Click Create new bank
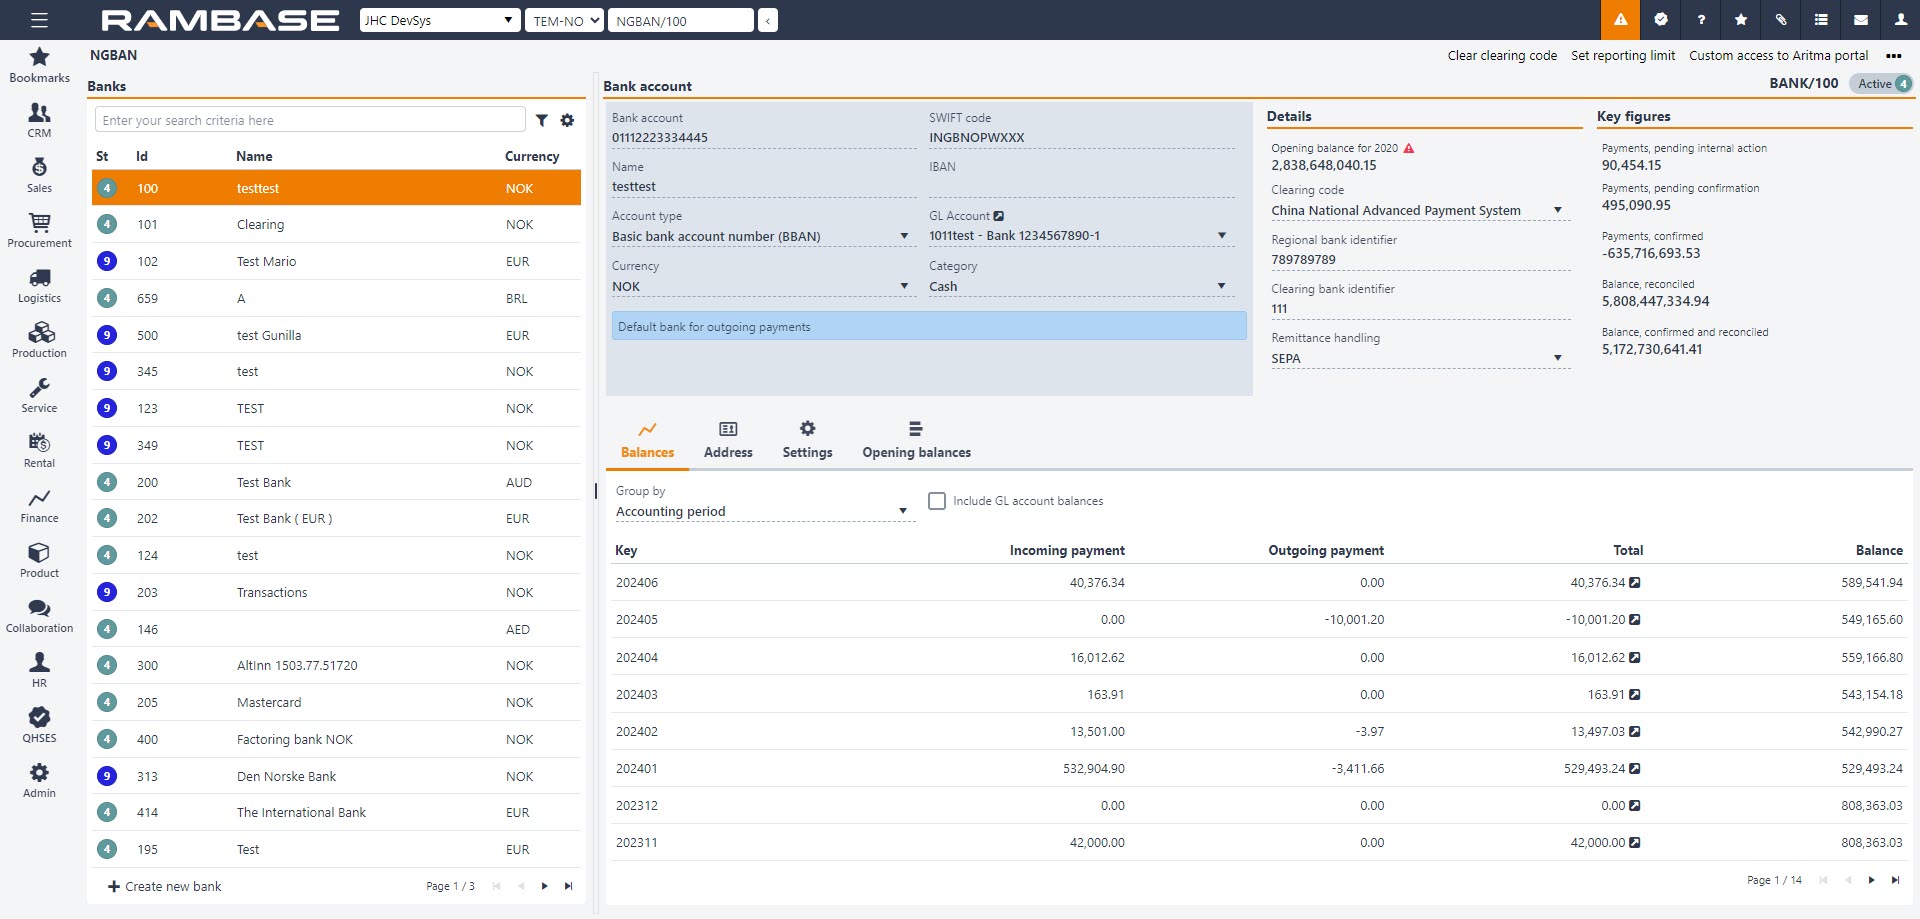This screenshot has width=1920, height=919. tap(165, 887)
